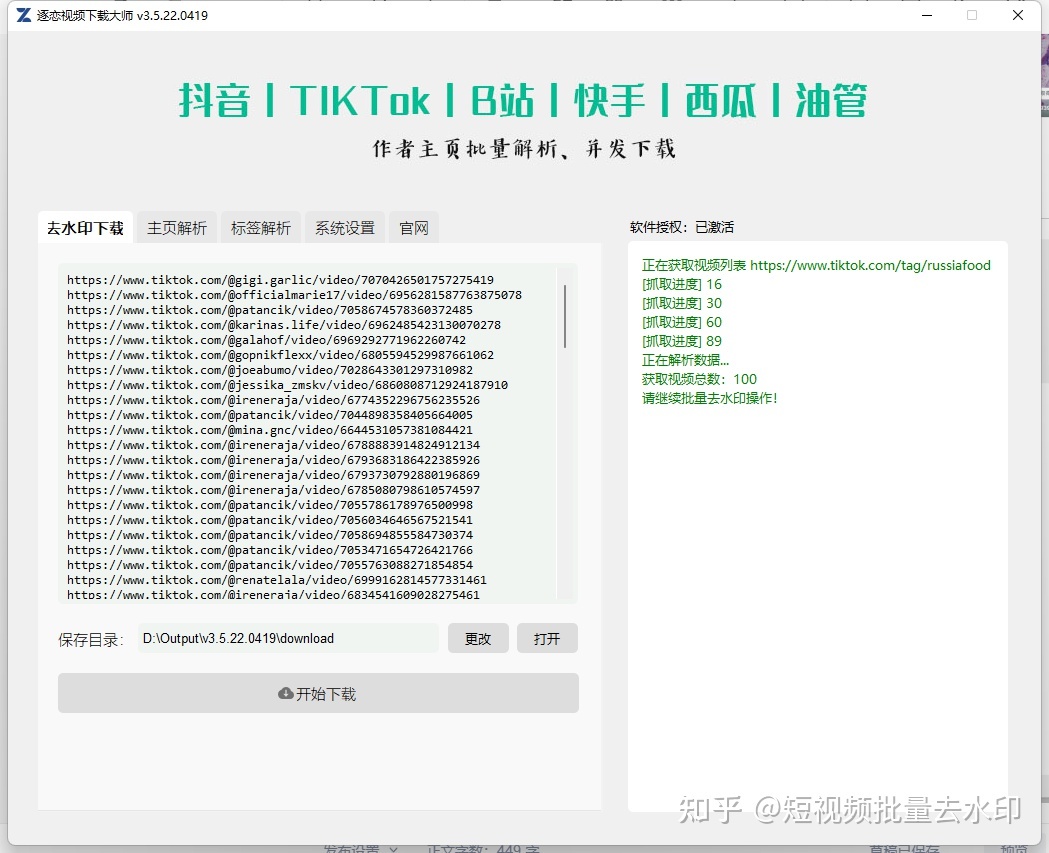The height and width of the screenshot is (853, 1049).
Task: Click the log line [抓取进度] 16
Action: tap(682, 284)
